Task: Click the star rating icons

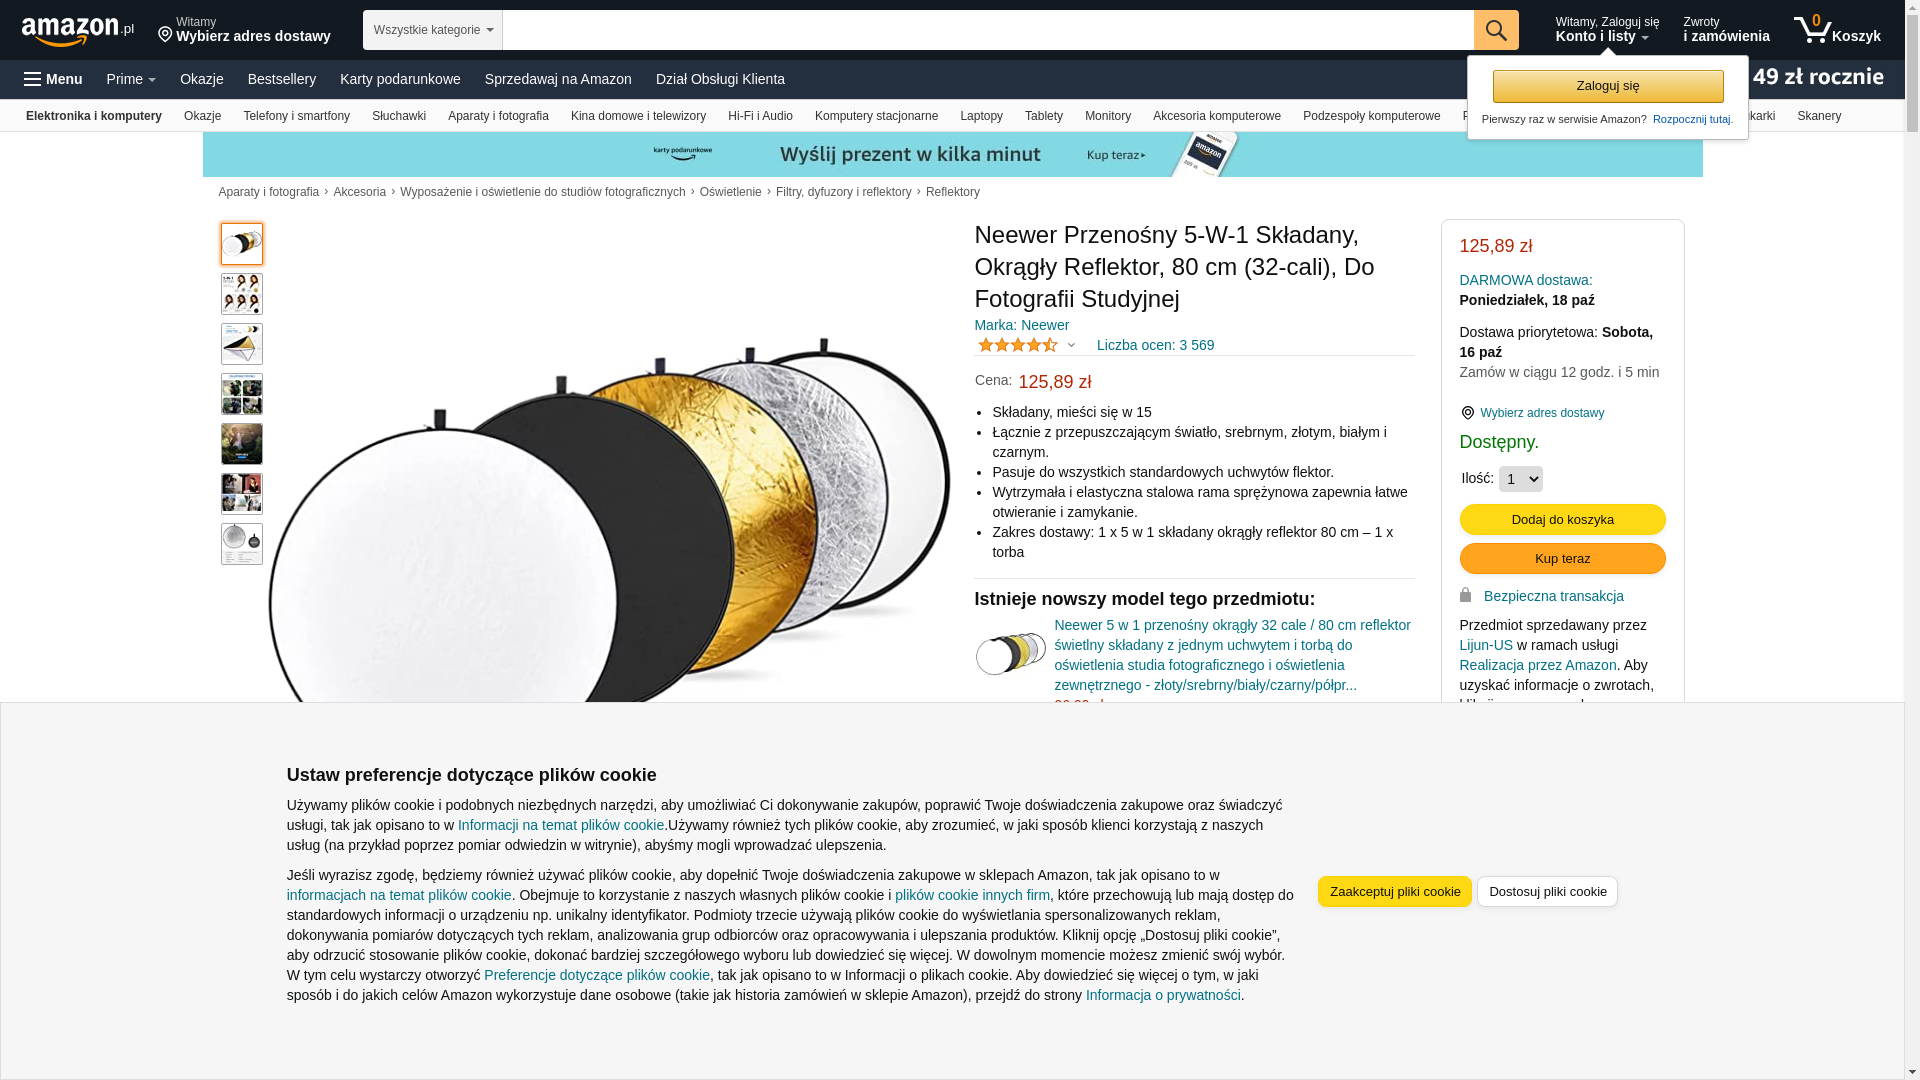Action: coord(1018,345)
